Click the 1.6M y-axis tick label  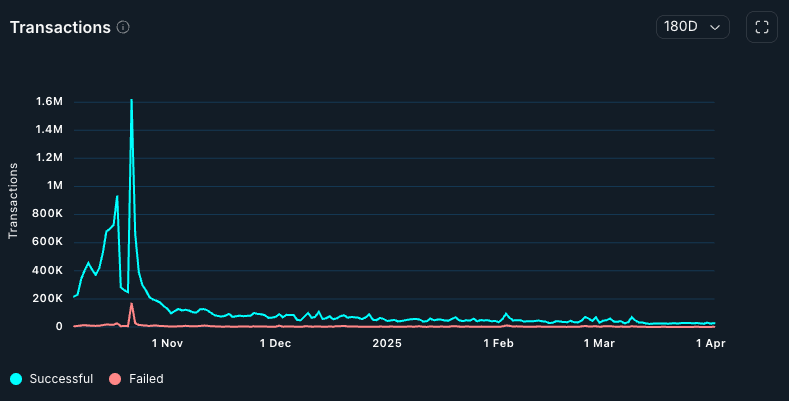[x=50, y=101]
